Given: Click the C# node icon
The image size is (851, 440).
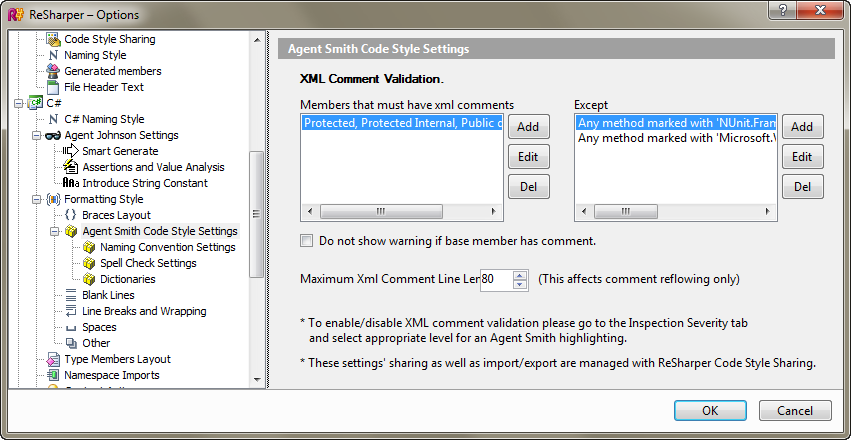Looking at the screenshot, I should pyautogui.click(x=36, y=103).
